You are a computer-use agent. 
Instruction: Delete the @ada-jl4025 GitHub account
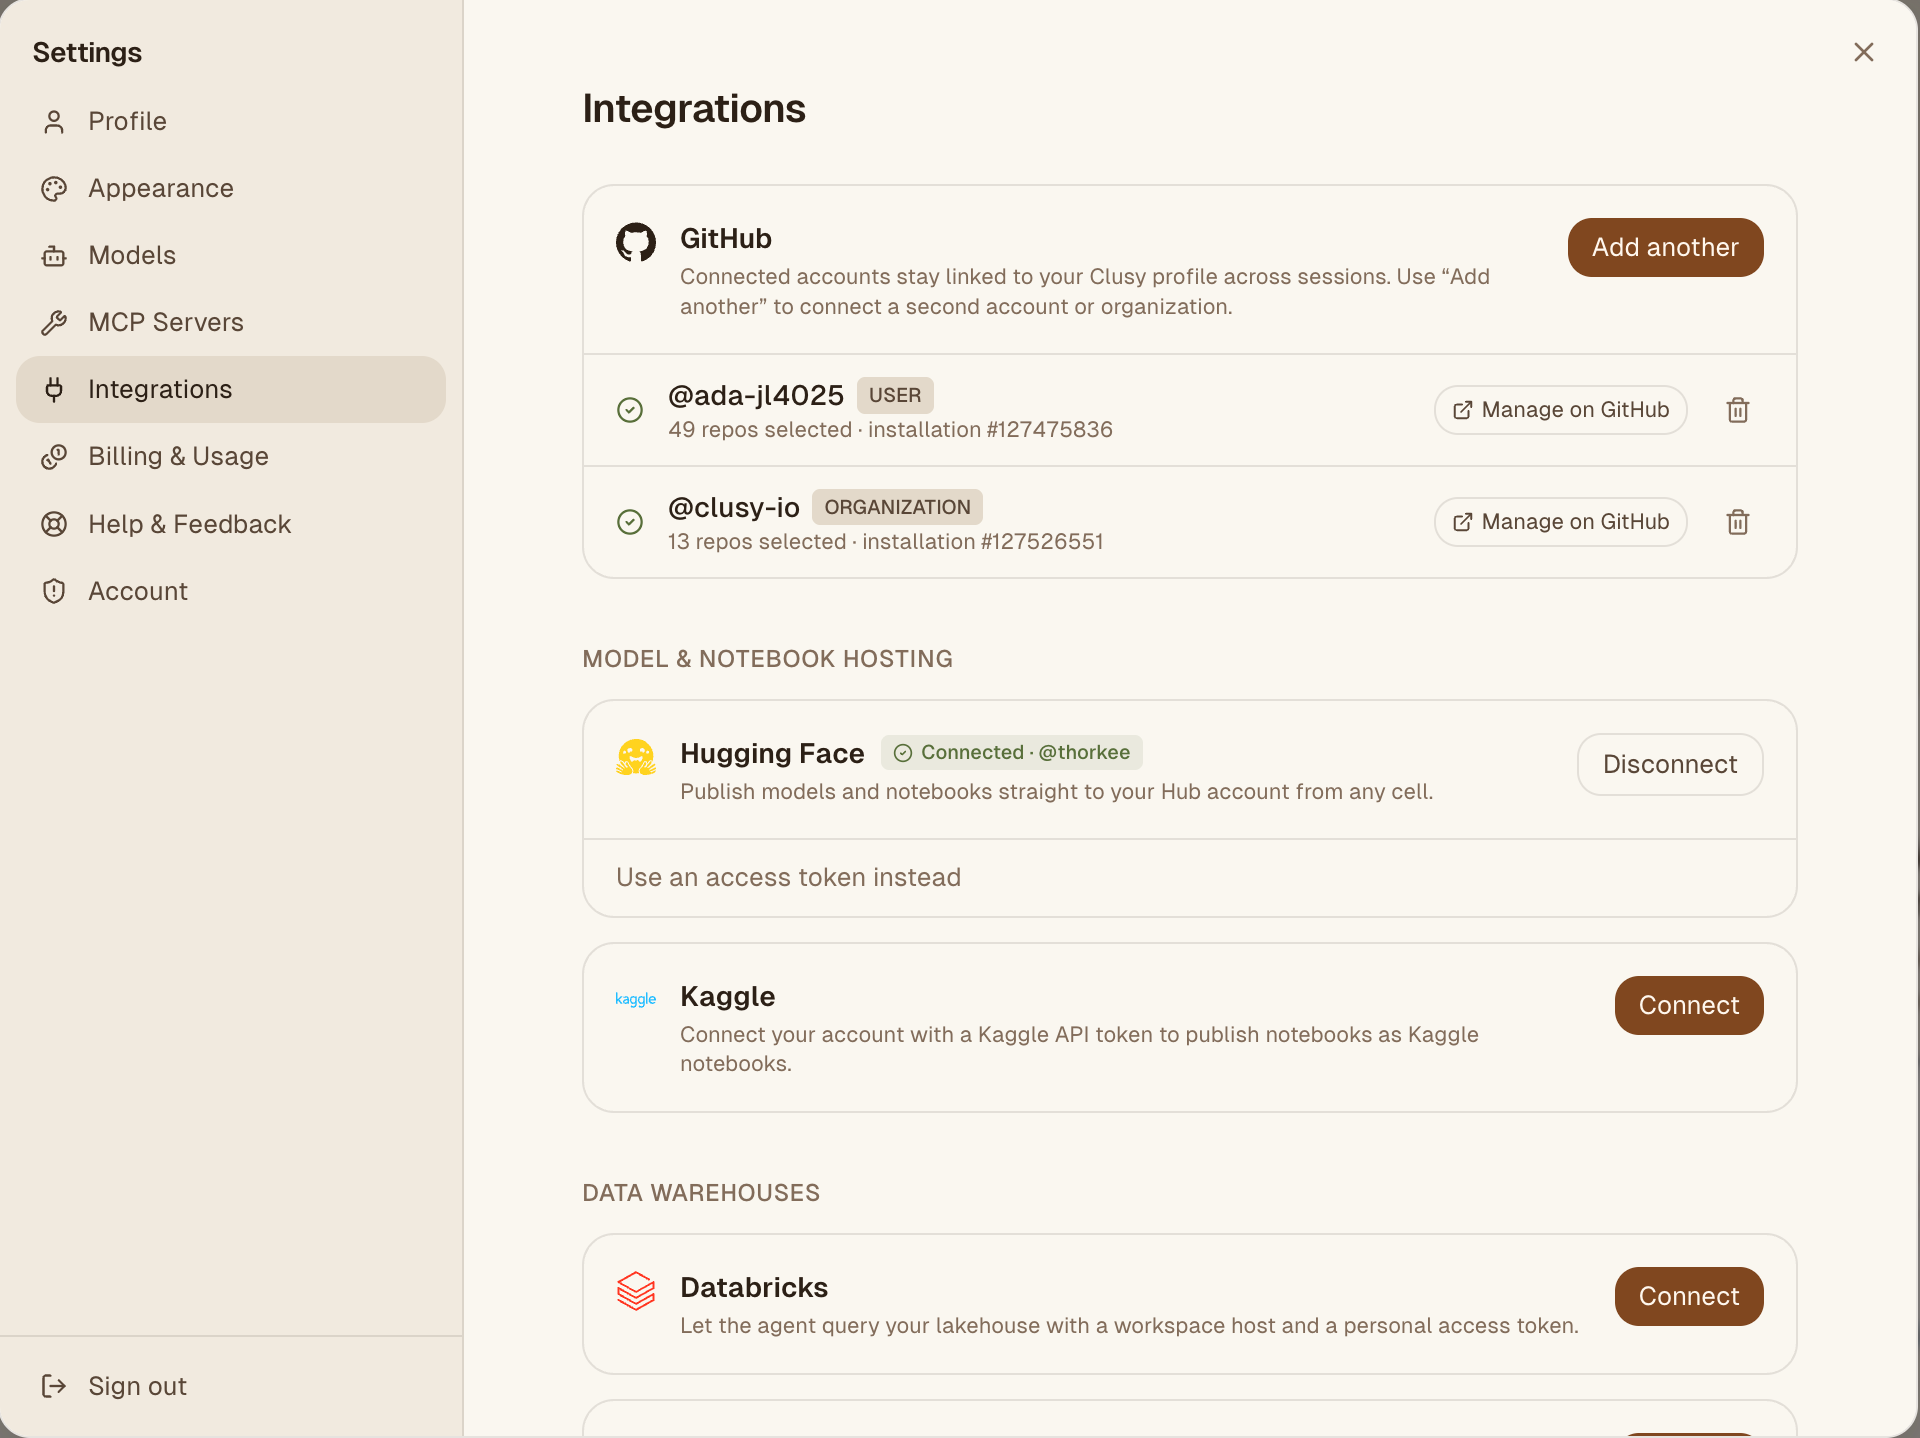[1738, 410]
